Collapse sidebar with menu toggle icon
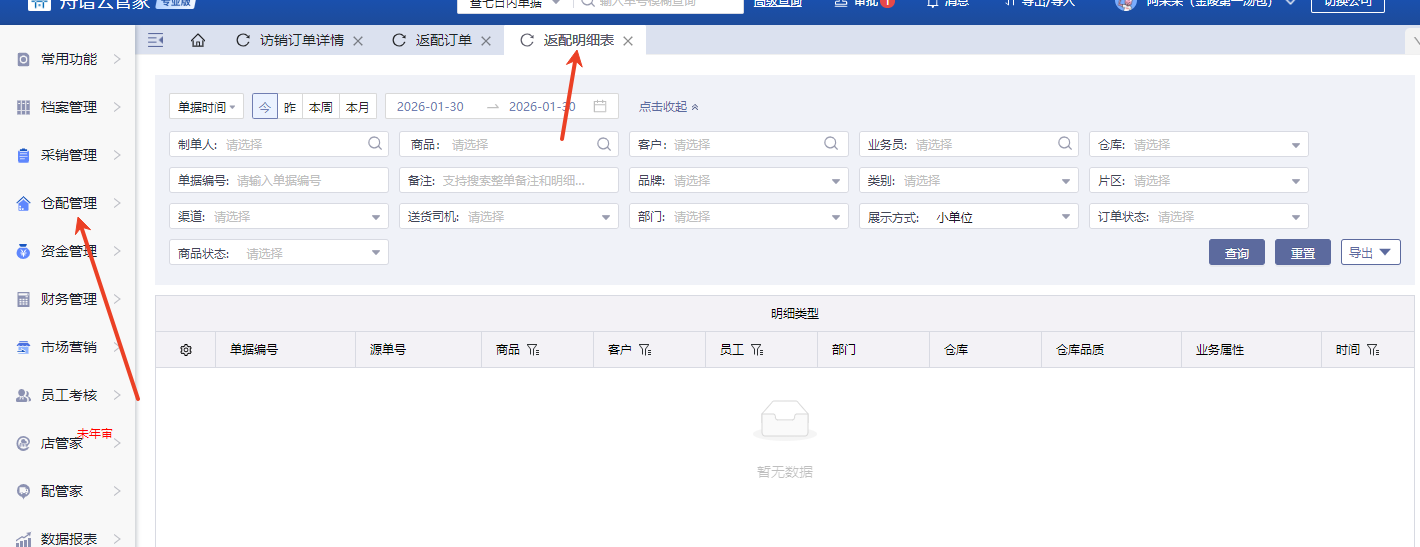Viewport: 1420px width, 547px height. 155,40
